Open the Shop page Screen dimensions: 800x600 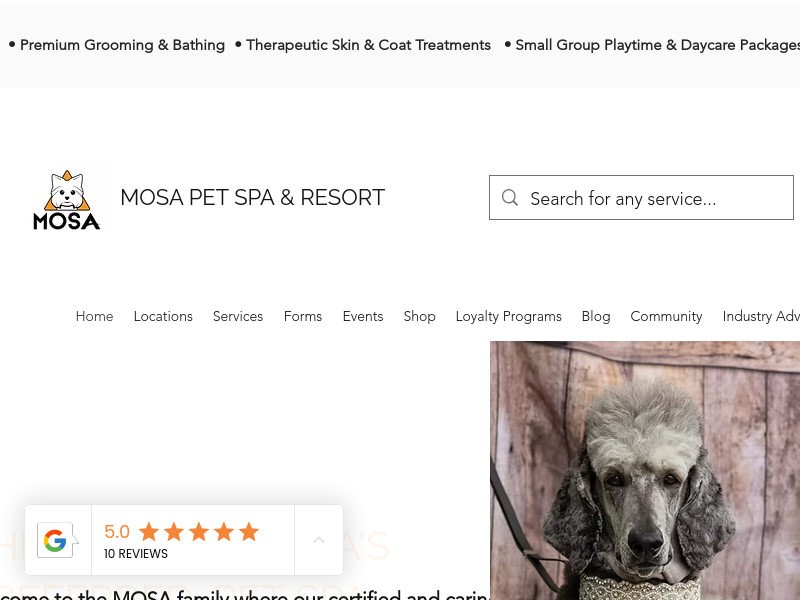[x=419, y=316]
